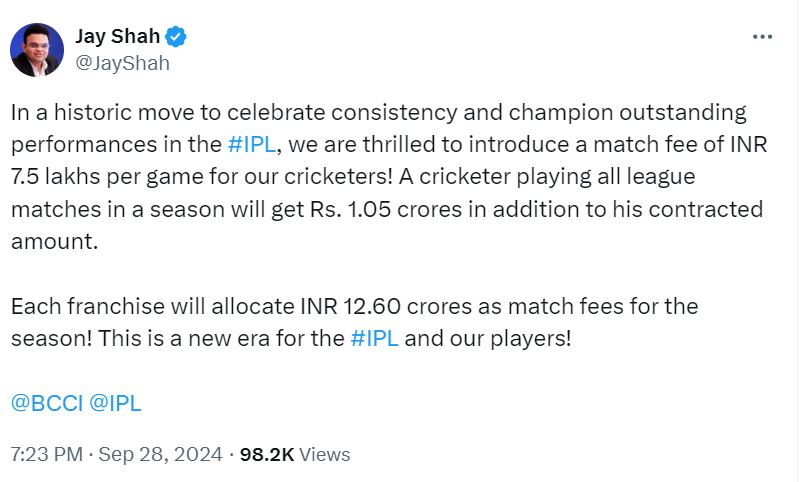The image size is (800, 482).
Task: Open the #IPL hashtag in second paragraph
Action: 375,337
